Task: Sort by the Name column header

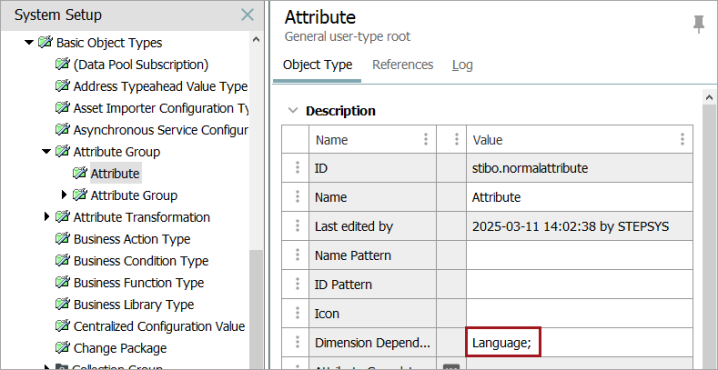Action: [332, 140]
